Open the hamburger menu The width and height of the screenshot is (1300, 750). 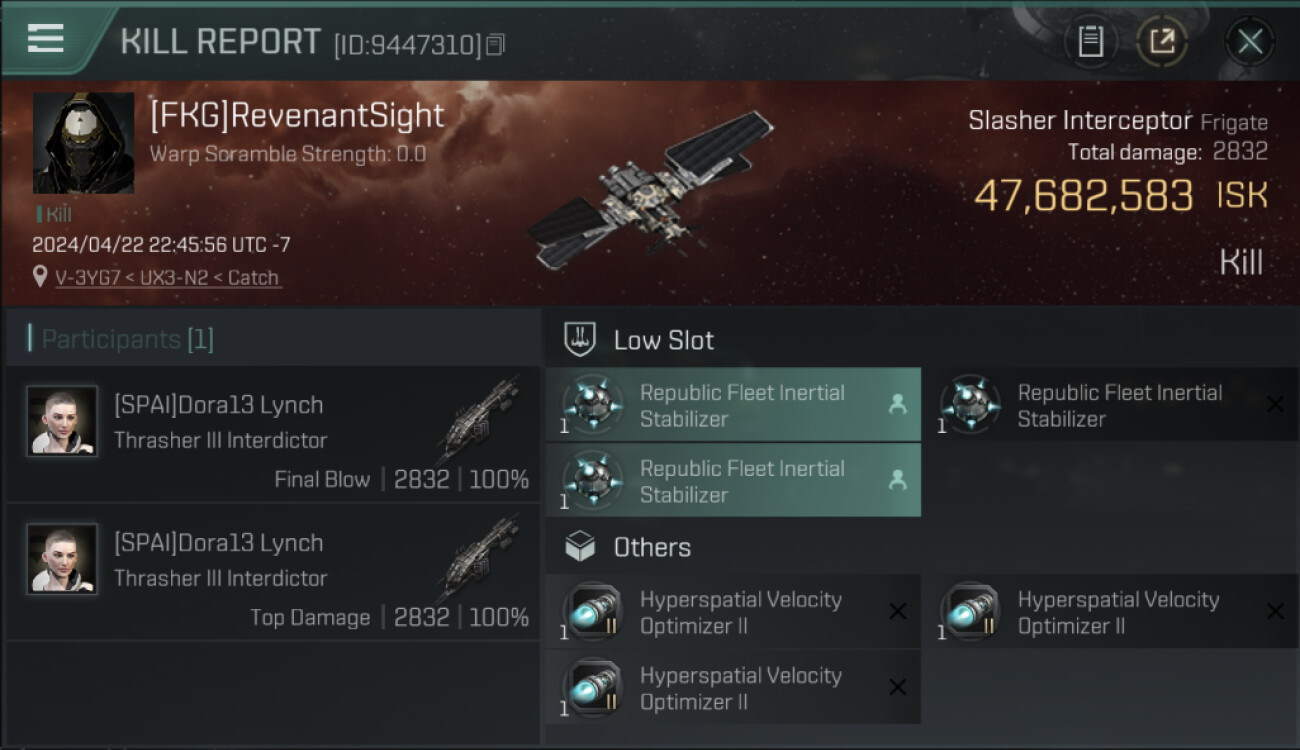coord(45,39)
